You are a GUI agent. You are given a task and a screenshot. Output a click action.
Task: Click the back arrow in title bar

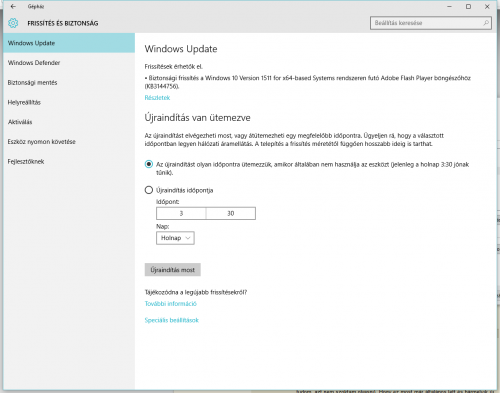click(x=13, y=6)
